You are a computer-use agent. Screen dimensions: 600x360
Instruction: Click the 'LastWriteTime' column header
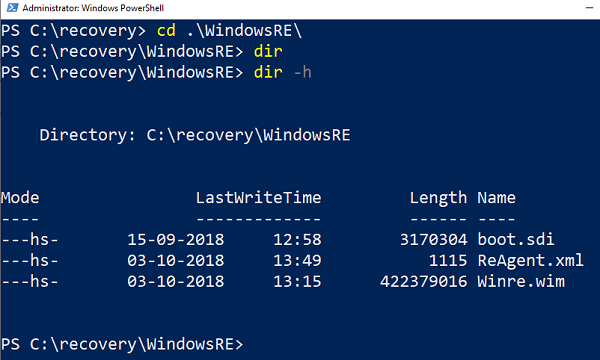[259, 198]
